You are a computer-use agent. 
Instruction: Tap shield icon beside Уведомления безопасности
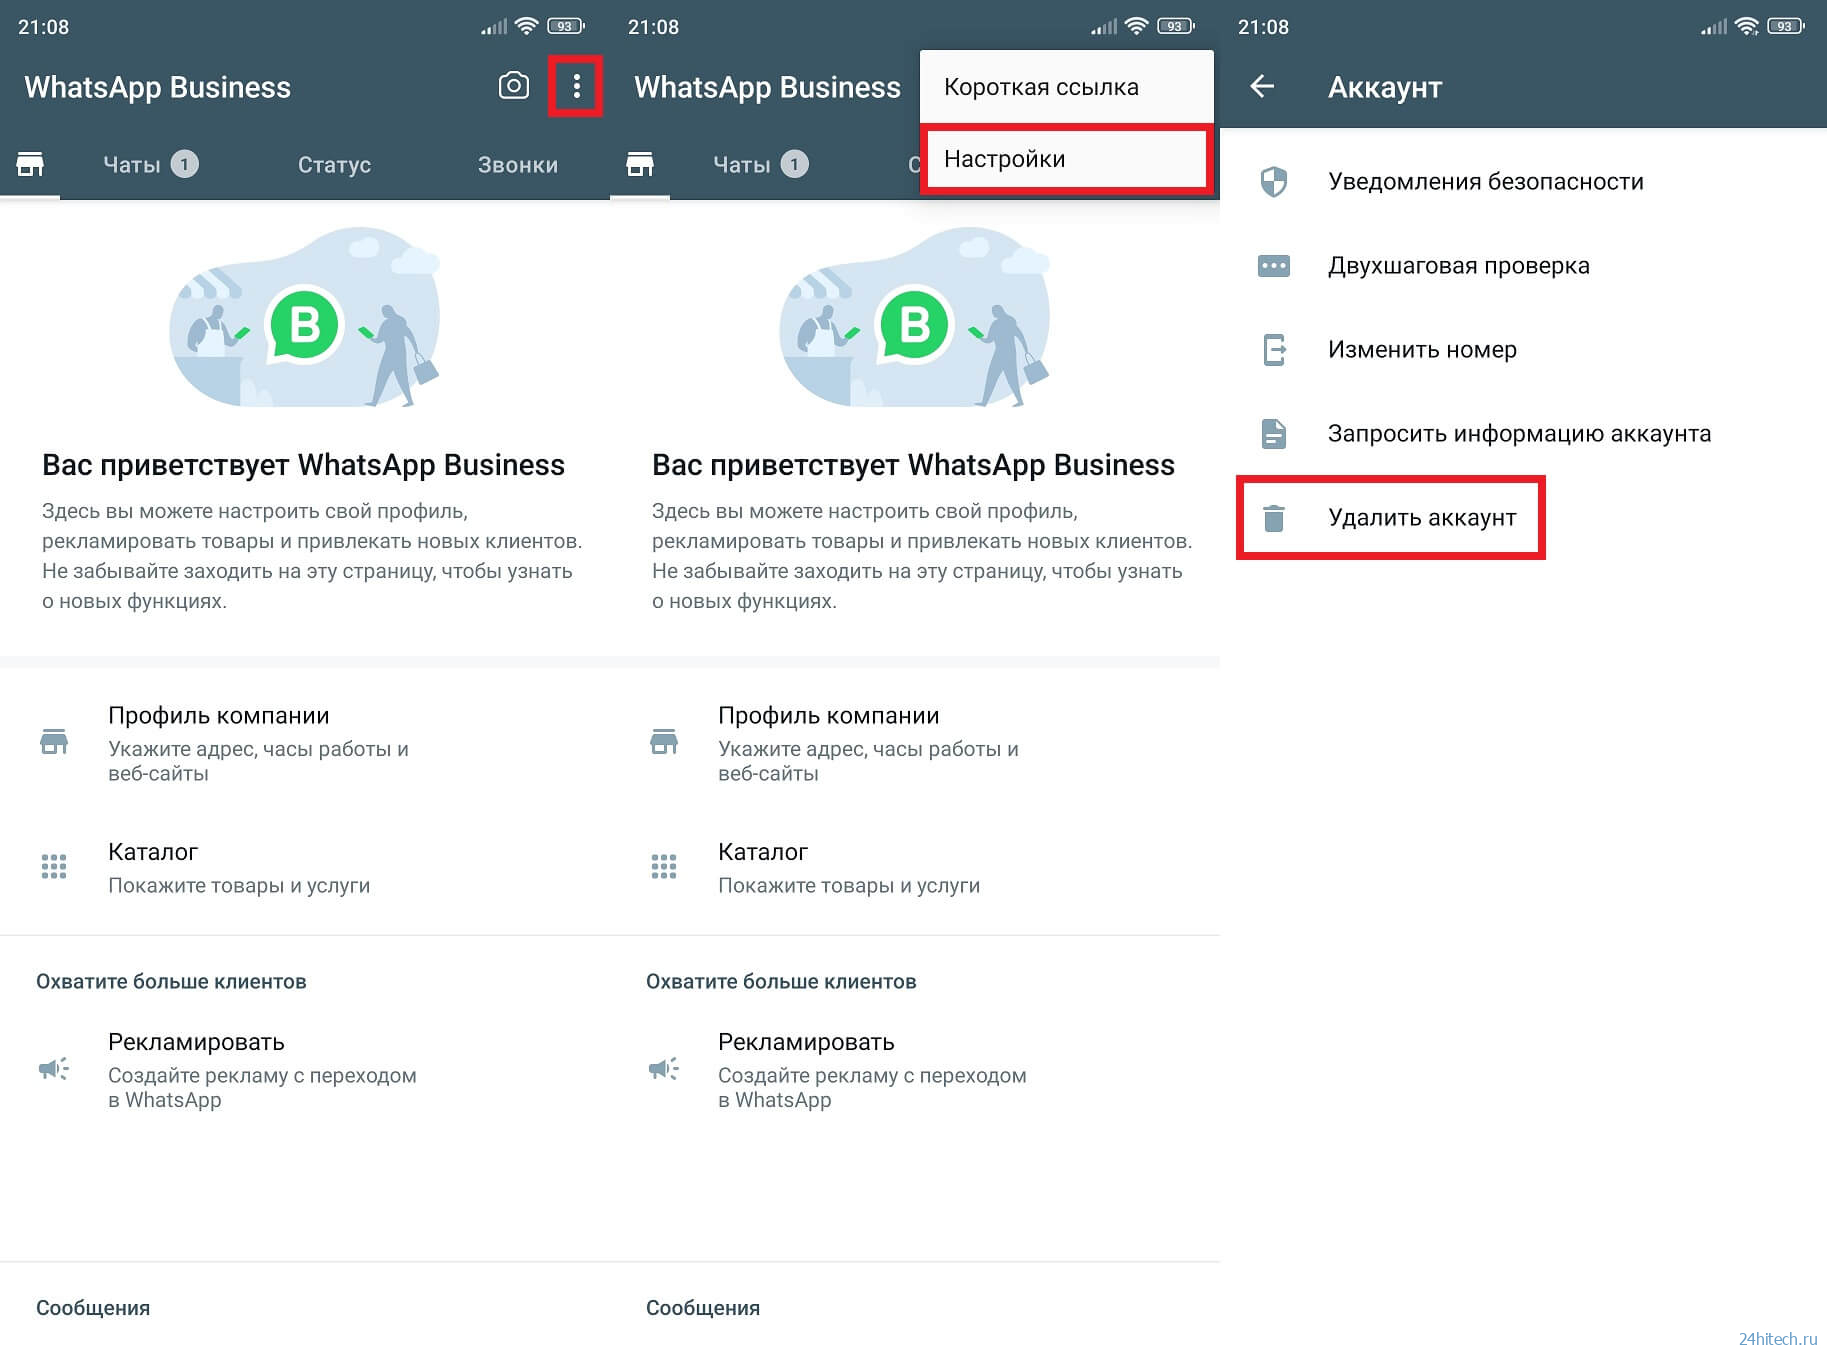pyautogui.click(x=1273, y=181)
